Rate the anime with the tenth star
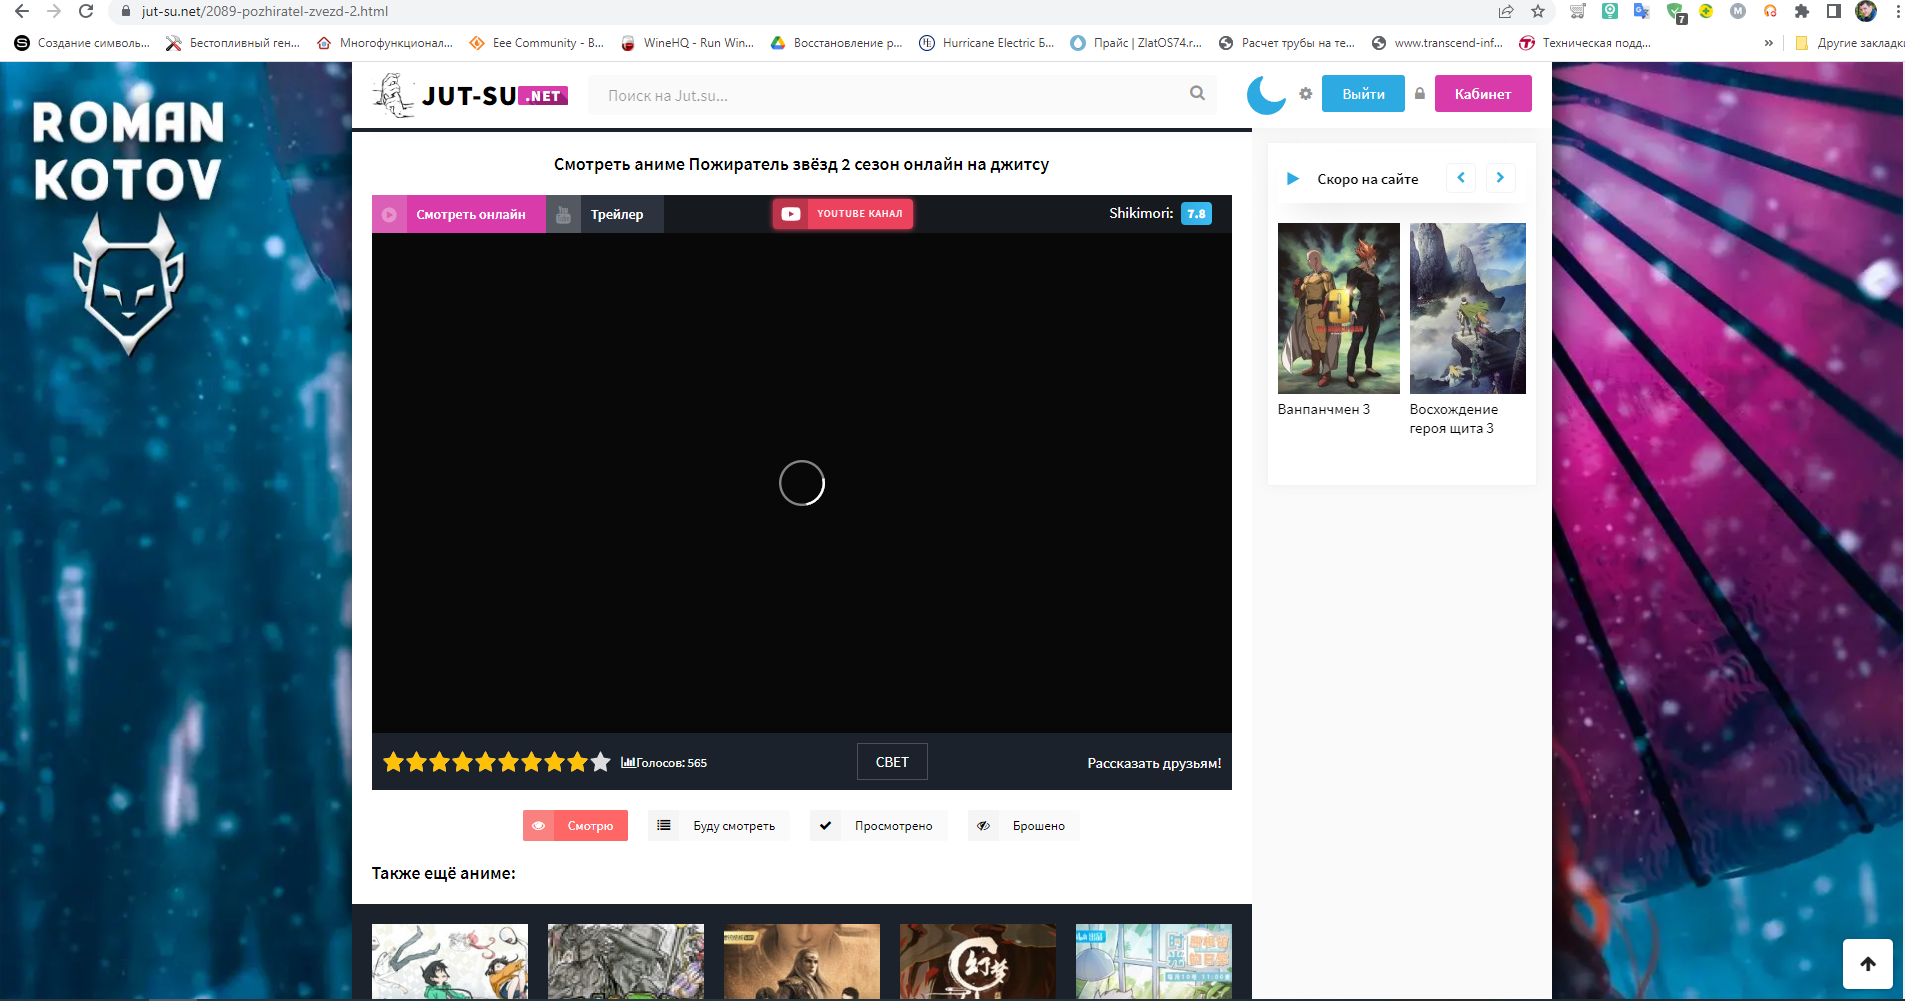 point(600,763)
